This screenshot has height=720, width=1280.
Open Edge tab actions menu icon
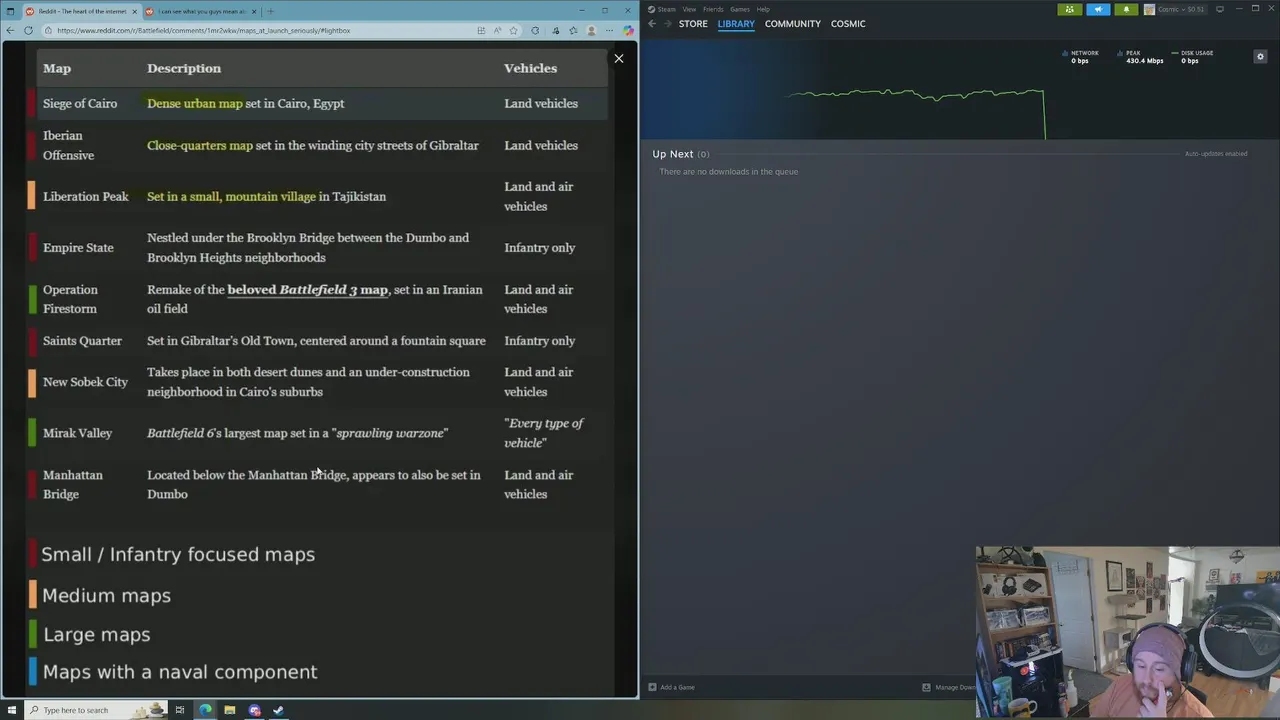pyautogui.click(x=10, y=11)
